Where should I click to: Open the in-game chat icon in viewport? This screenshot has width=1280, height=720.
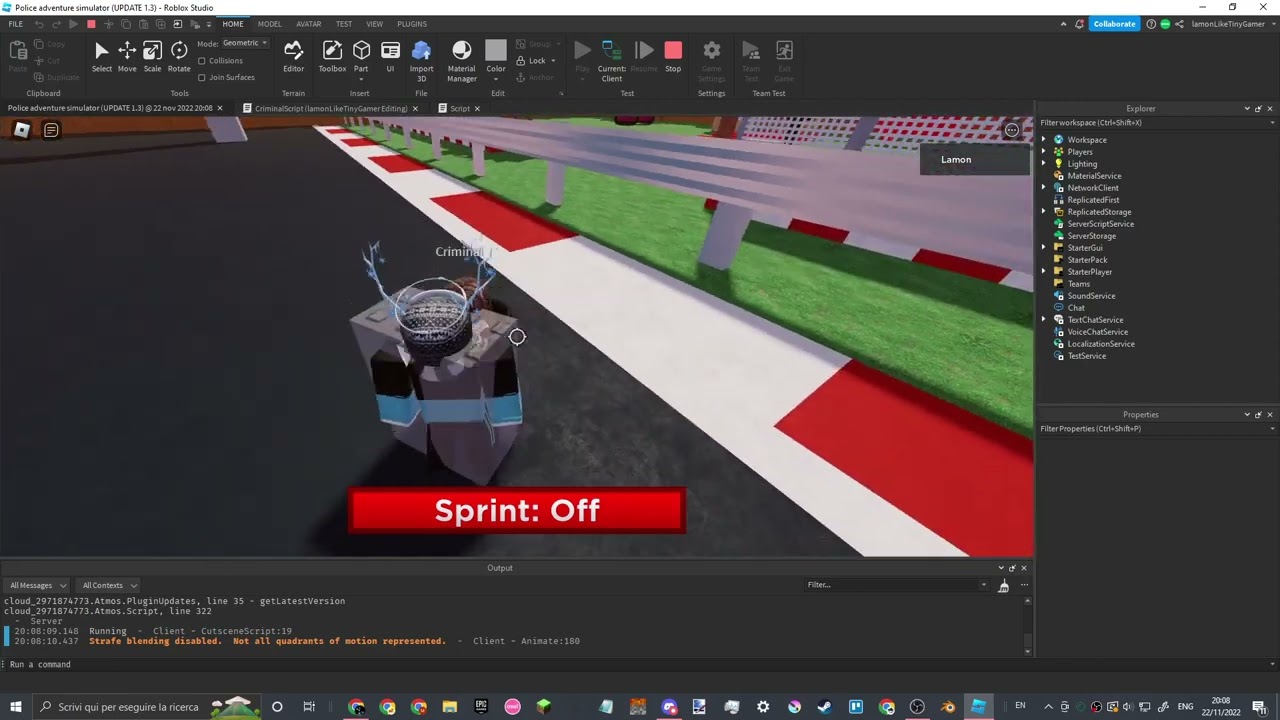(x=51, y=130)
